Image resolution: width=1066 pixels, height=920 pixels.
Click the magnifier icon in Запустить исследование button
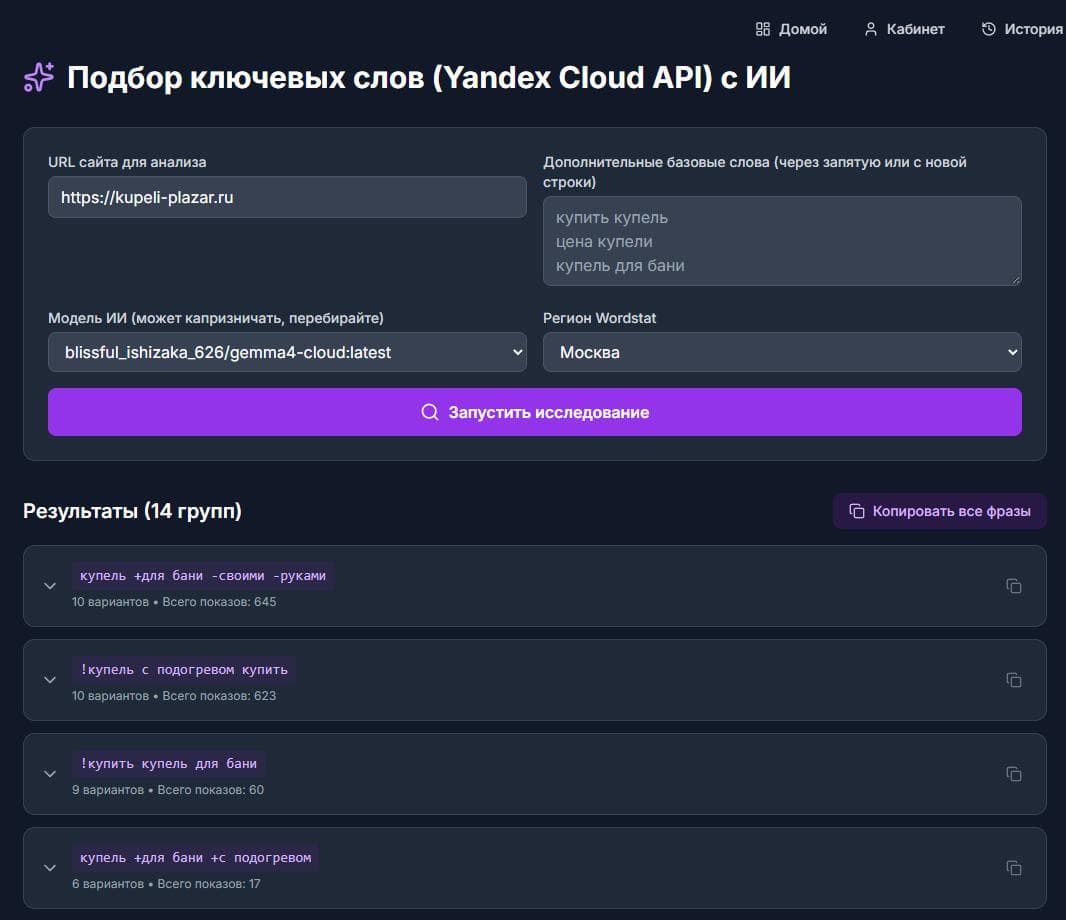tap(430, 412)
